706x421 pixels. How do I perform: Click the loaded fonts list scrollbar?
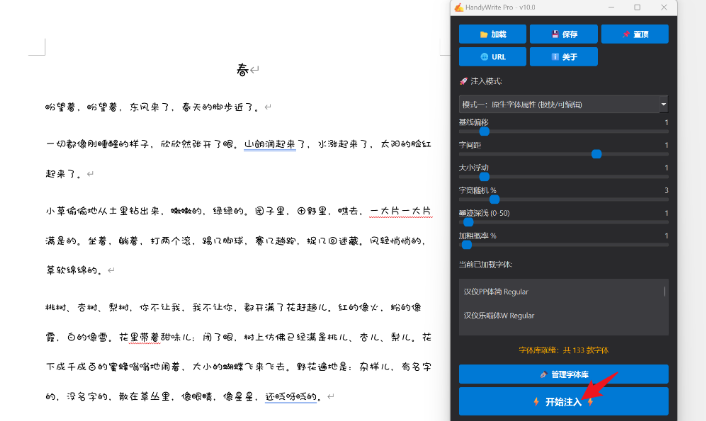pyautogui.click(x=665, y=292)
